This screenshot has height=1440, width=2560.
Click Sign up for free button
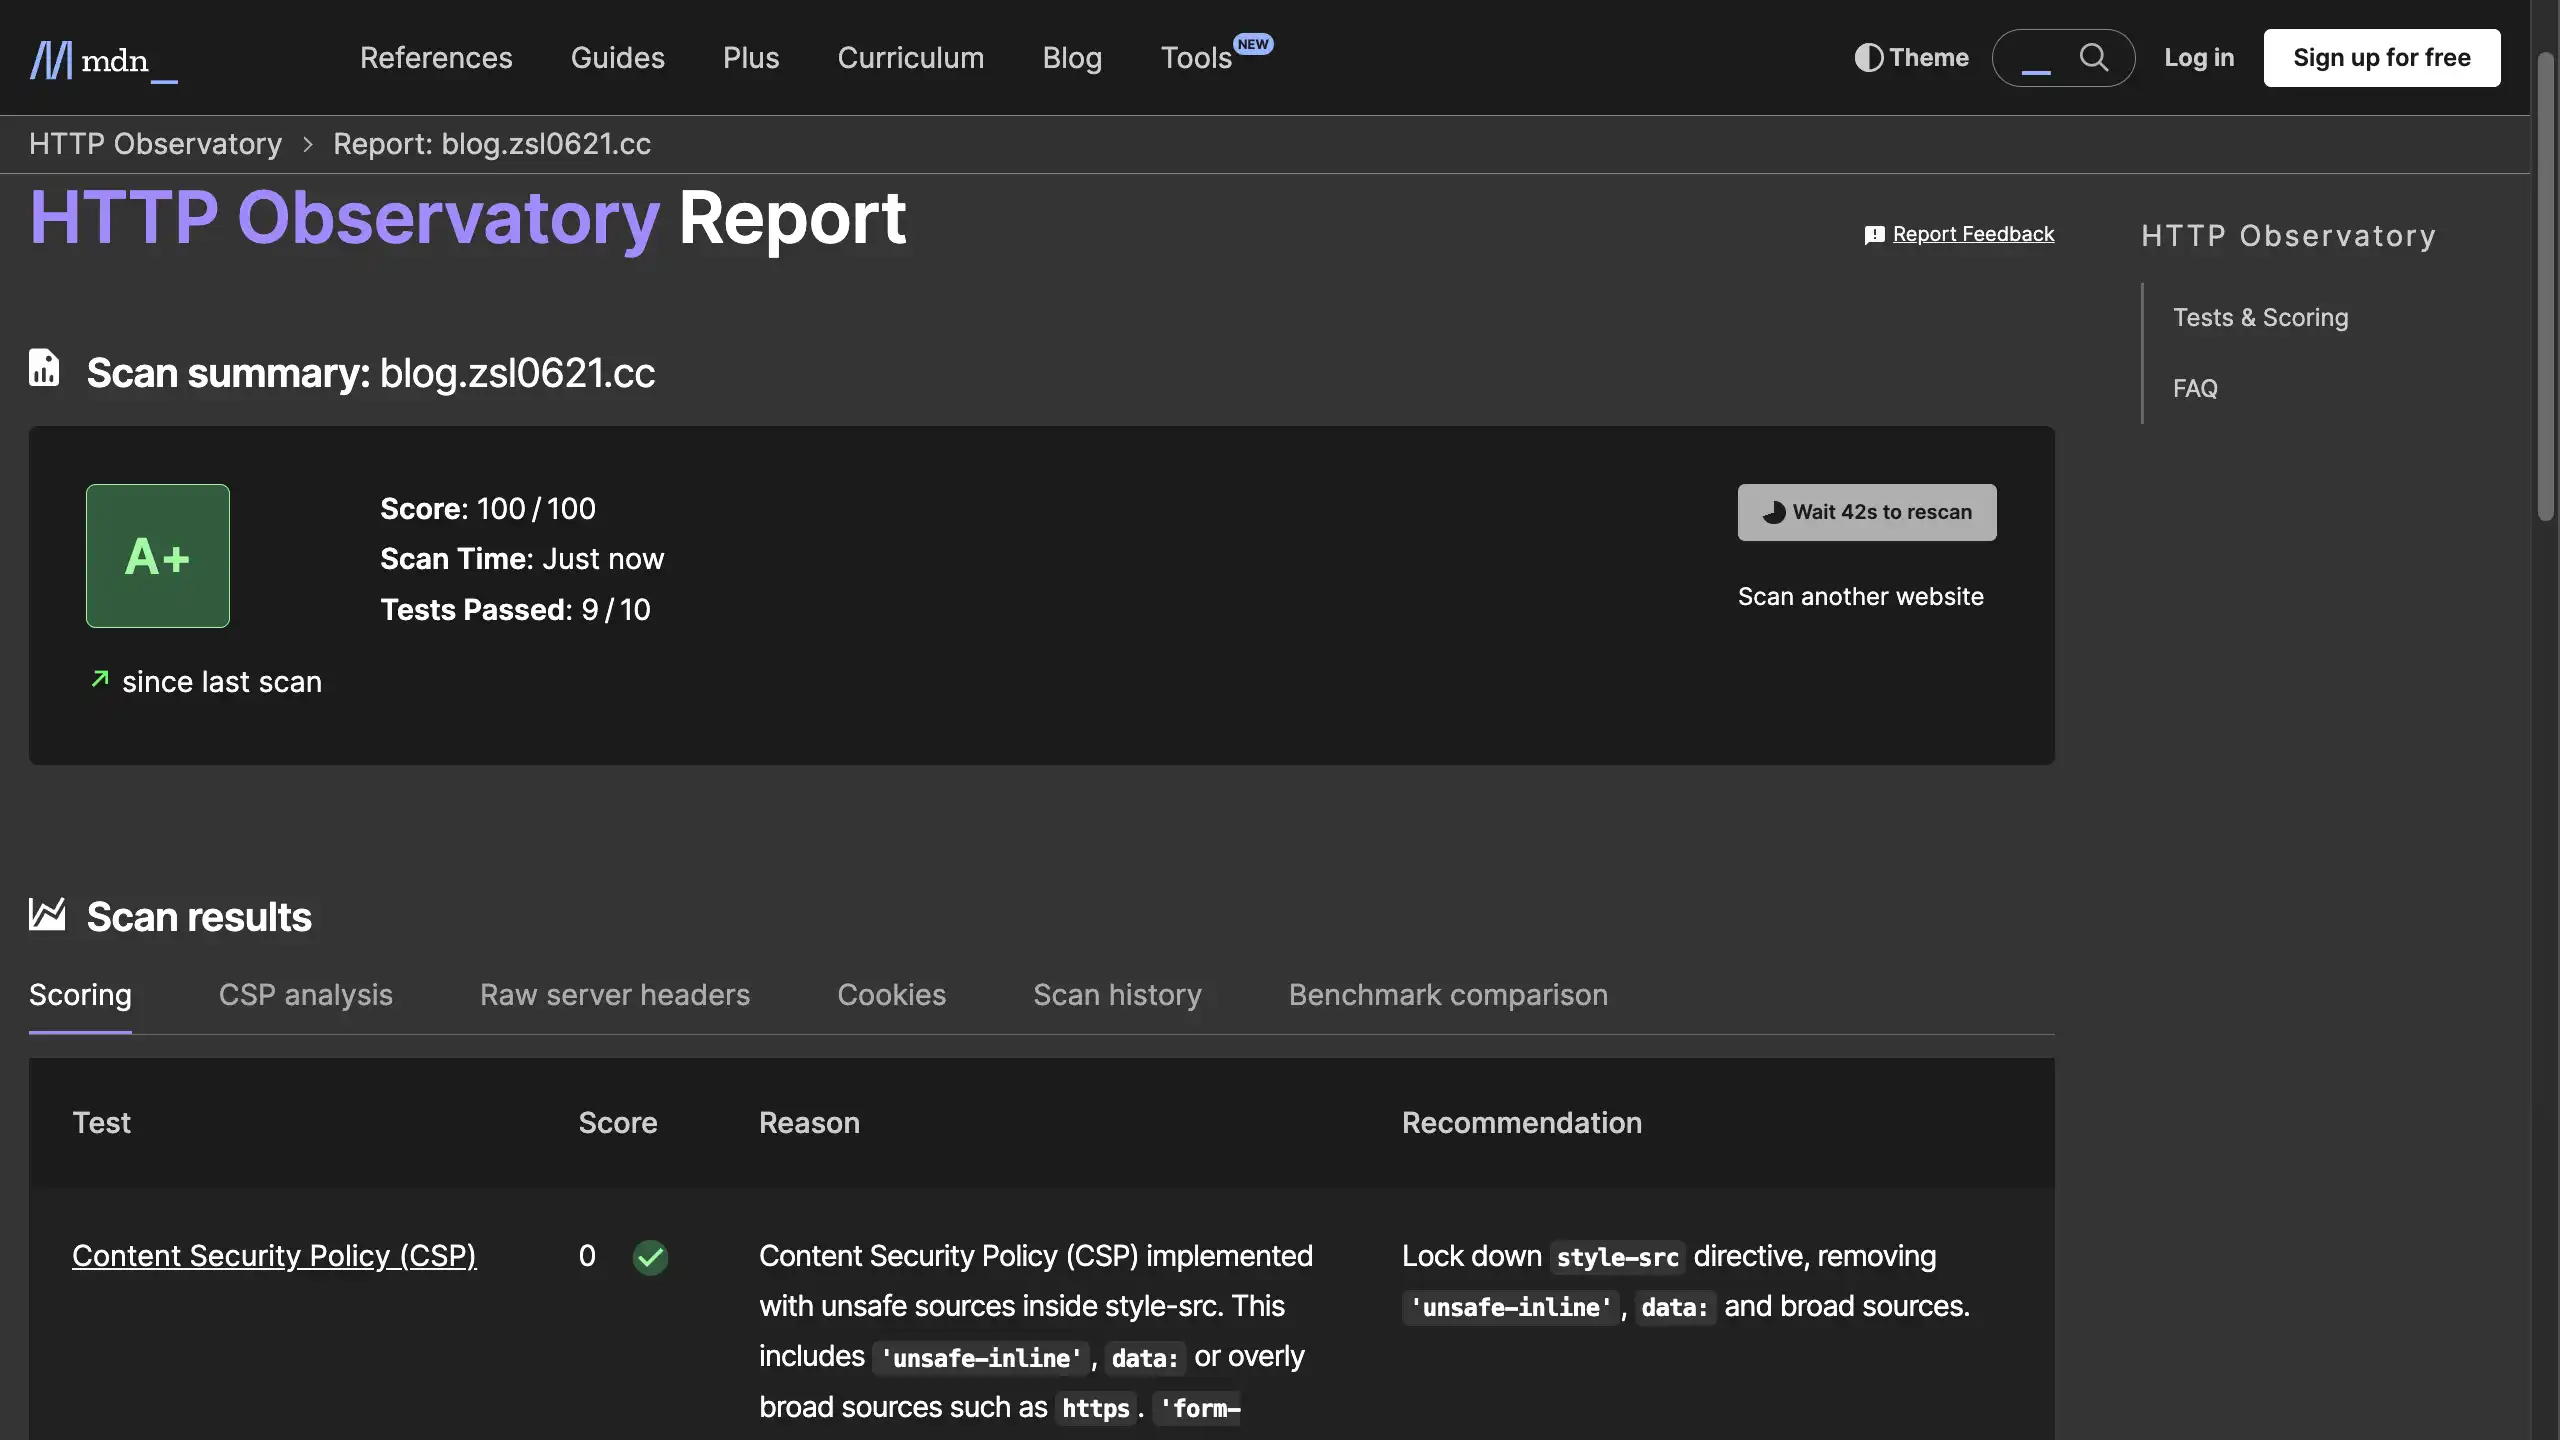[2381, 58]
